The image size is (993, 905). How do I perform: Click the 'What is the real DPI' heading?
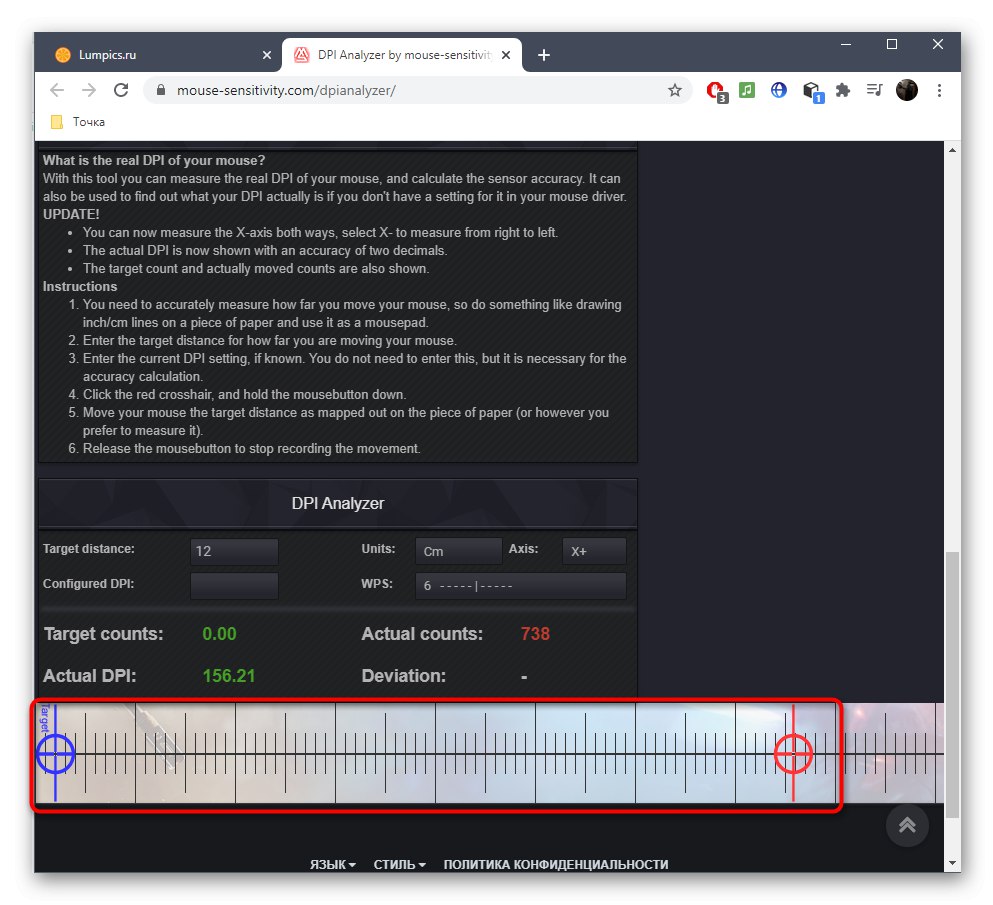(154, 160)
